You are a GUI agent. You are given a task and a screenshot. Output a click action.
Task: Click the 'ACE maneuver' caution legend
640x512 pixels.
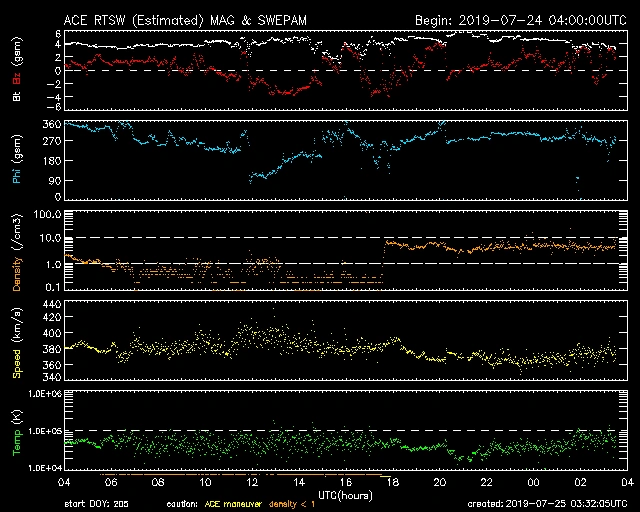233,504
